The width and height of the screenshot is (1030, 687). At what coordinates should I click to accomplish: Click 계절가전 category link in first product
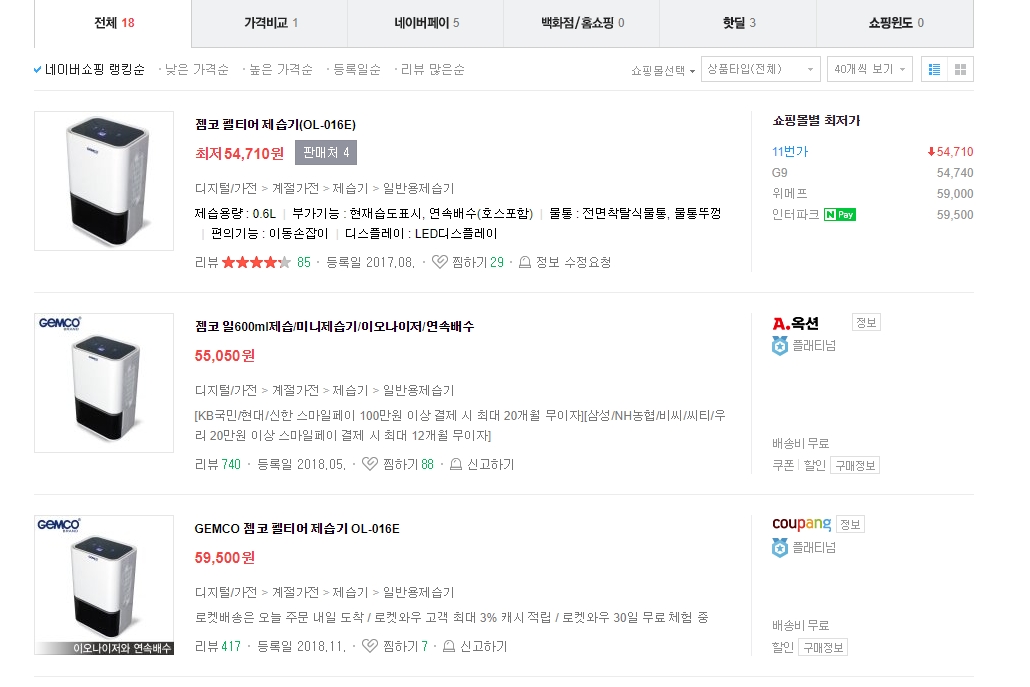pyautogui.click(x=295, y=188)
